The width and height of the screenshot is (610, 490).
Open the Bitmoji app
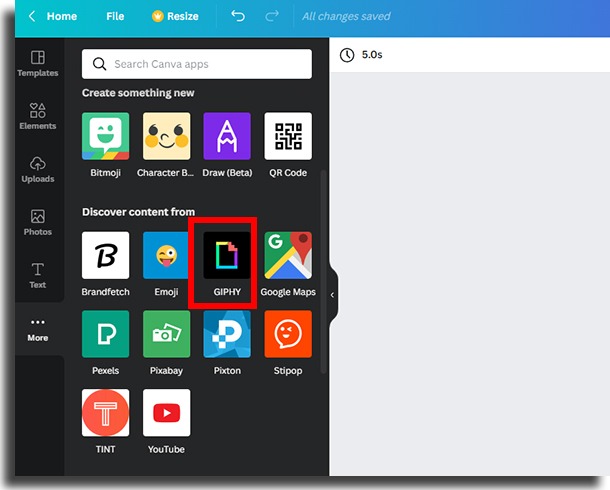[105, 136]
